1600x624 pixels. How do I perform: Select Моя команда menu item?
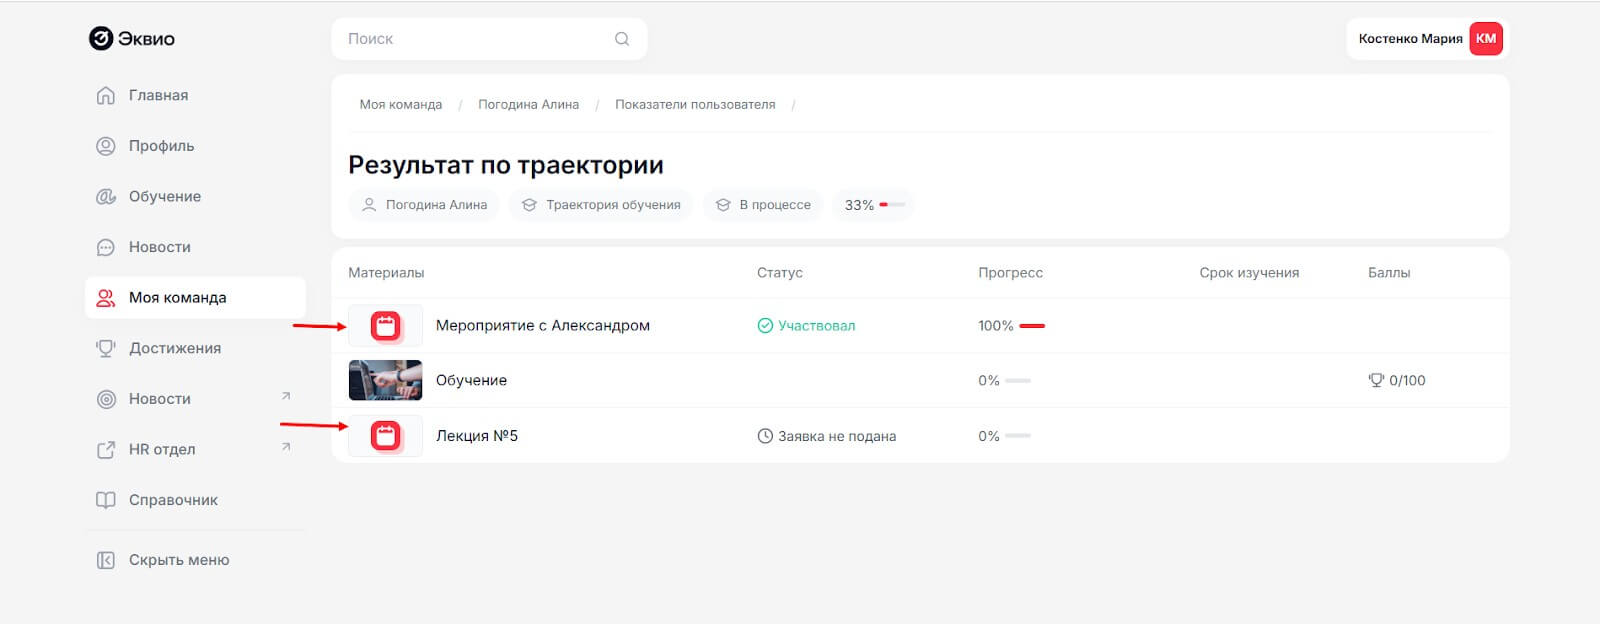click(195, 298)
